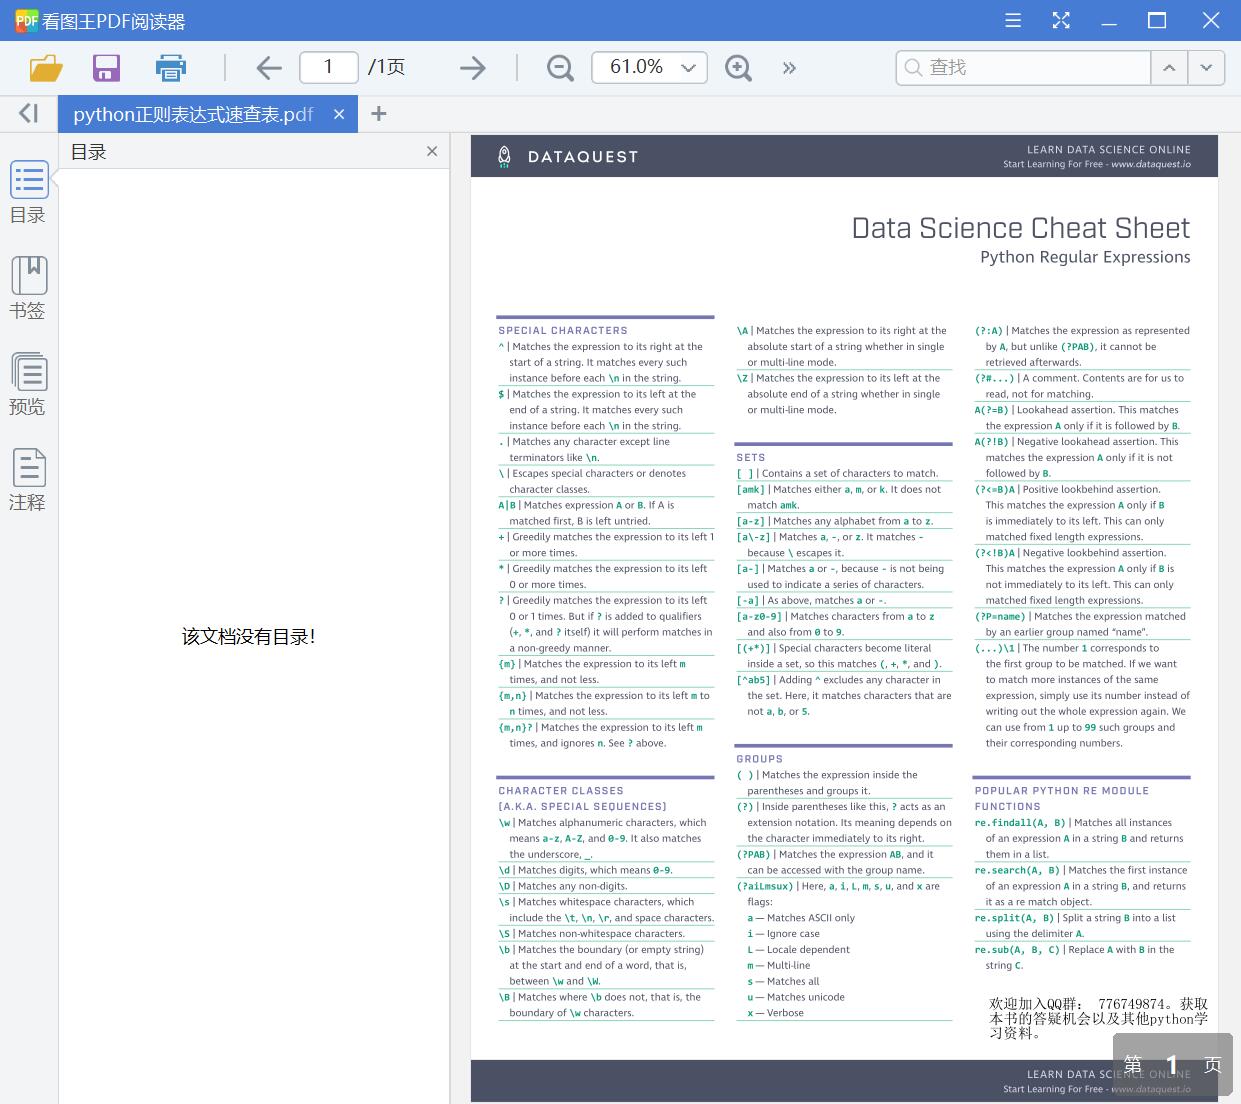Zoom in with the plus magnifier

pos(738,68)
